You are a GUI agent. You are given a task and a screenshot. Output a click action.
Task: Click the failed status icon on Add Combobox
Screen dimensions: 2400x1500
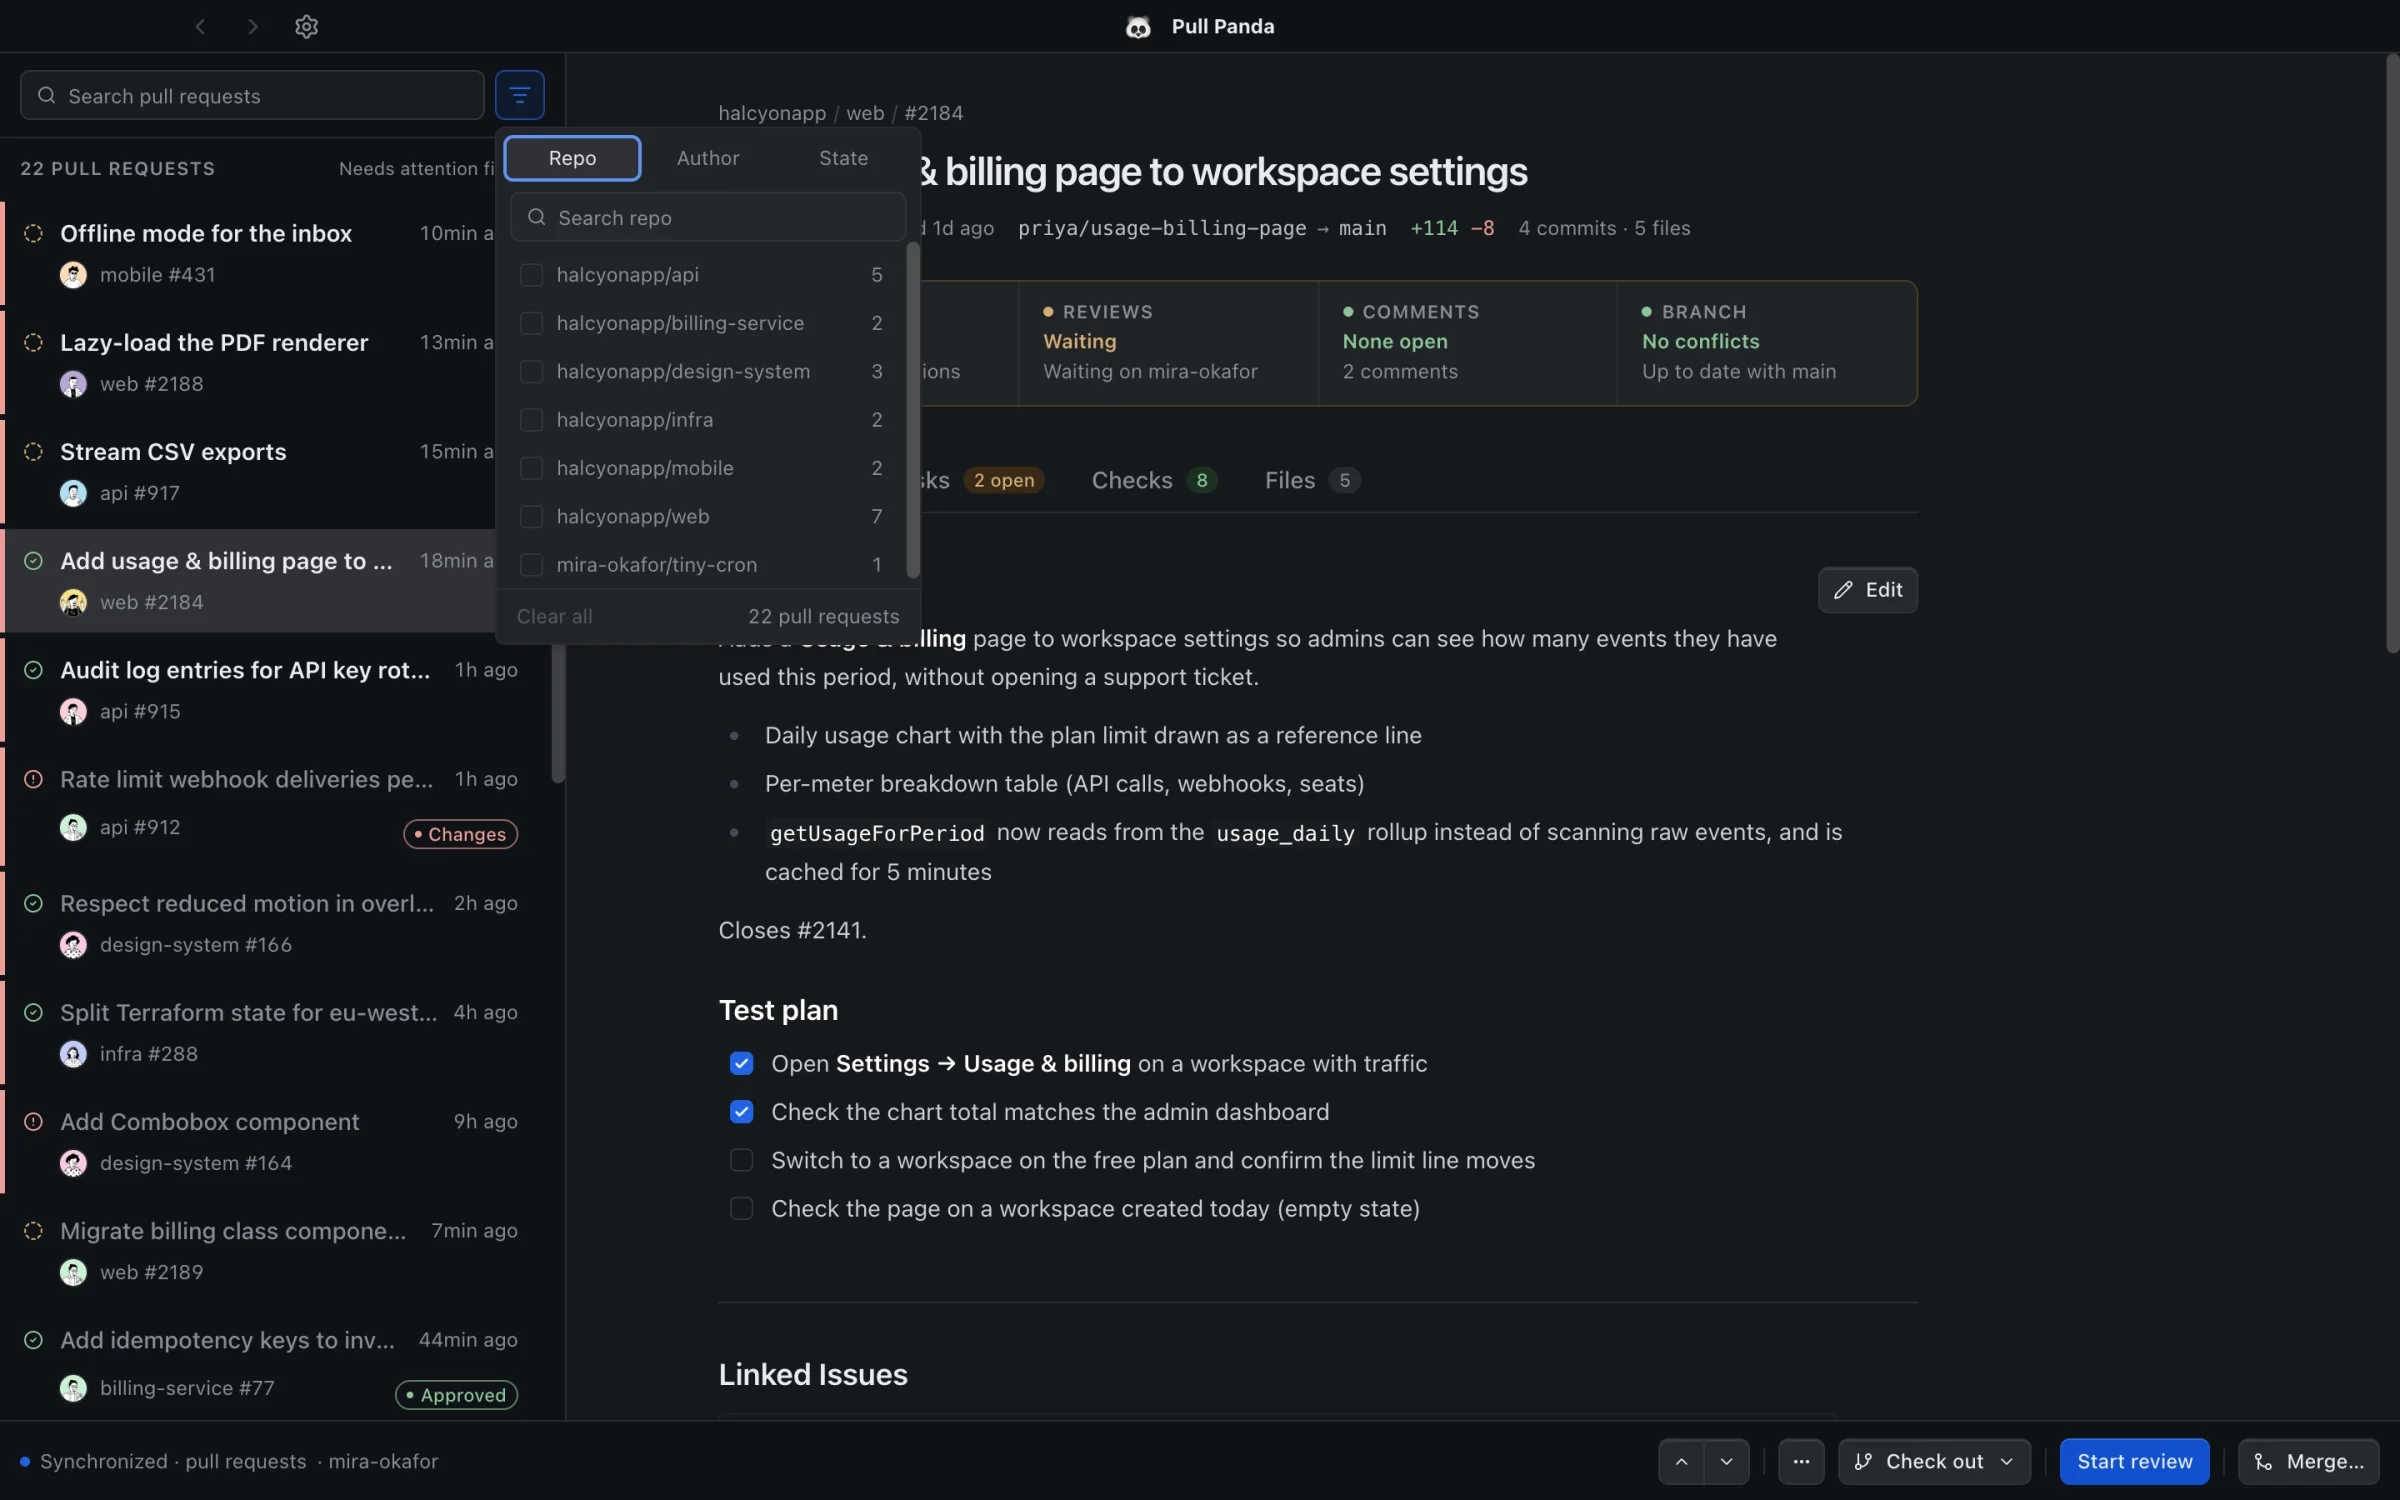pos(33,1122)
